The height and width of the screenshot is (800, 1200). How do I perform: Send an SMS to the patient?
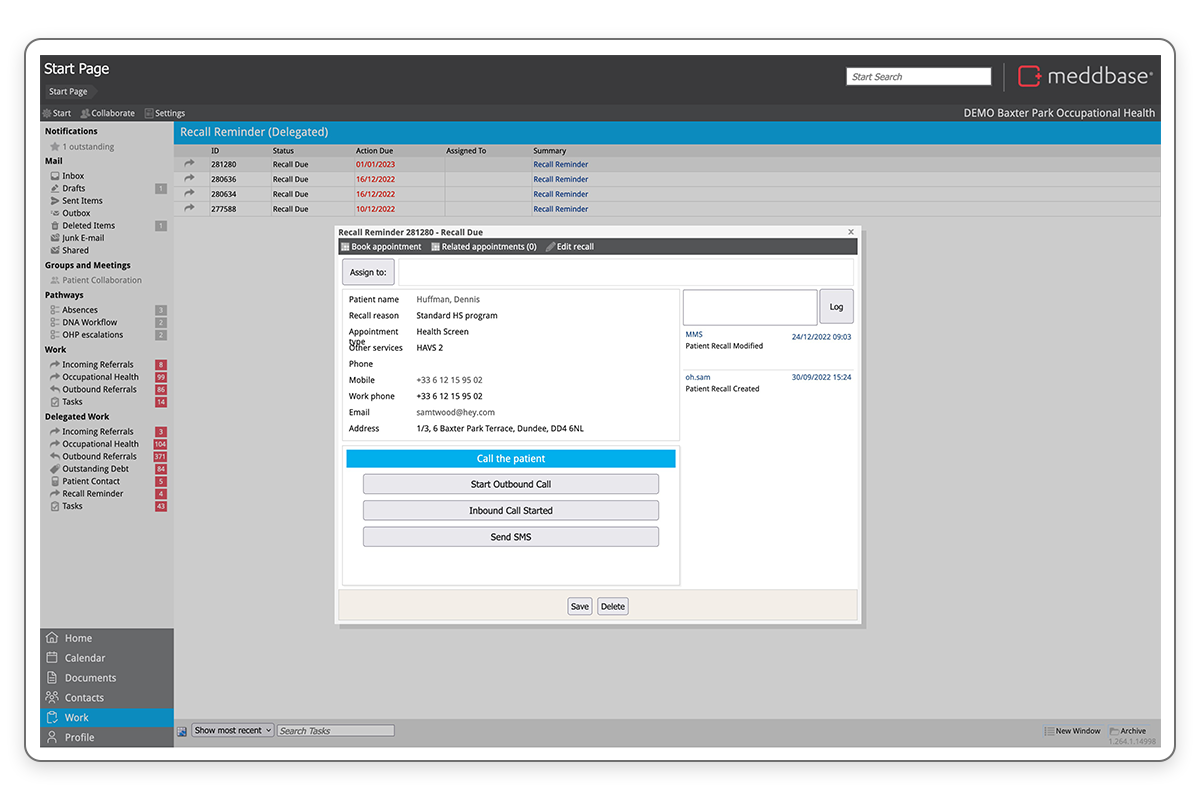[x=510, y=536]
